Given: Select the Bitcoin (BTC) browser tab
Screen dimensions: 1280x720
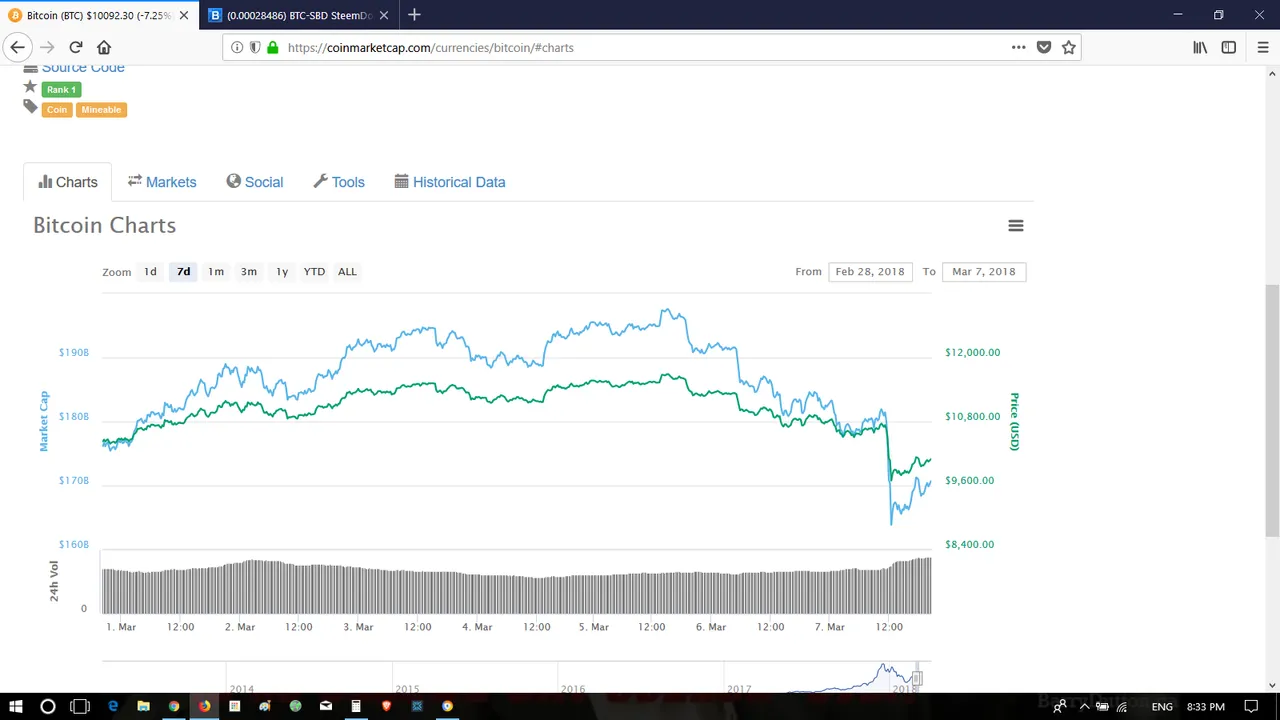Looking at the screenshot, I should [x=98, y=15].
